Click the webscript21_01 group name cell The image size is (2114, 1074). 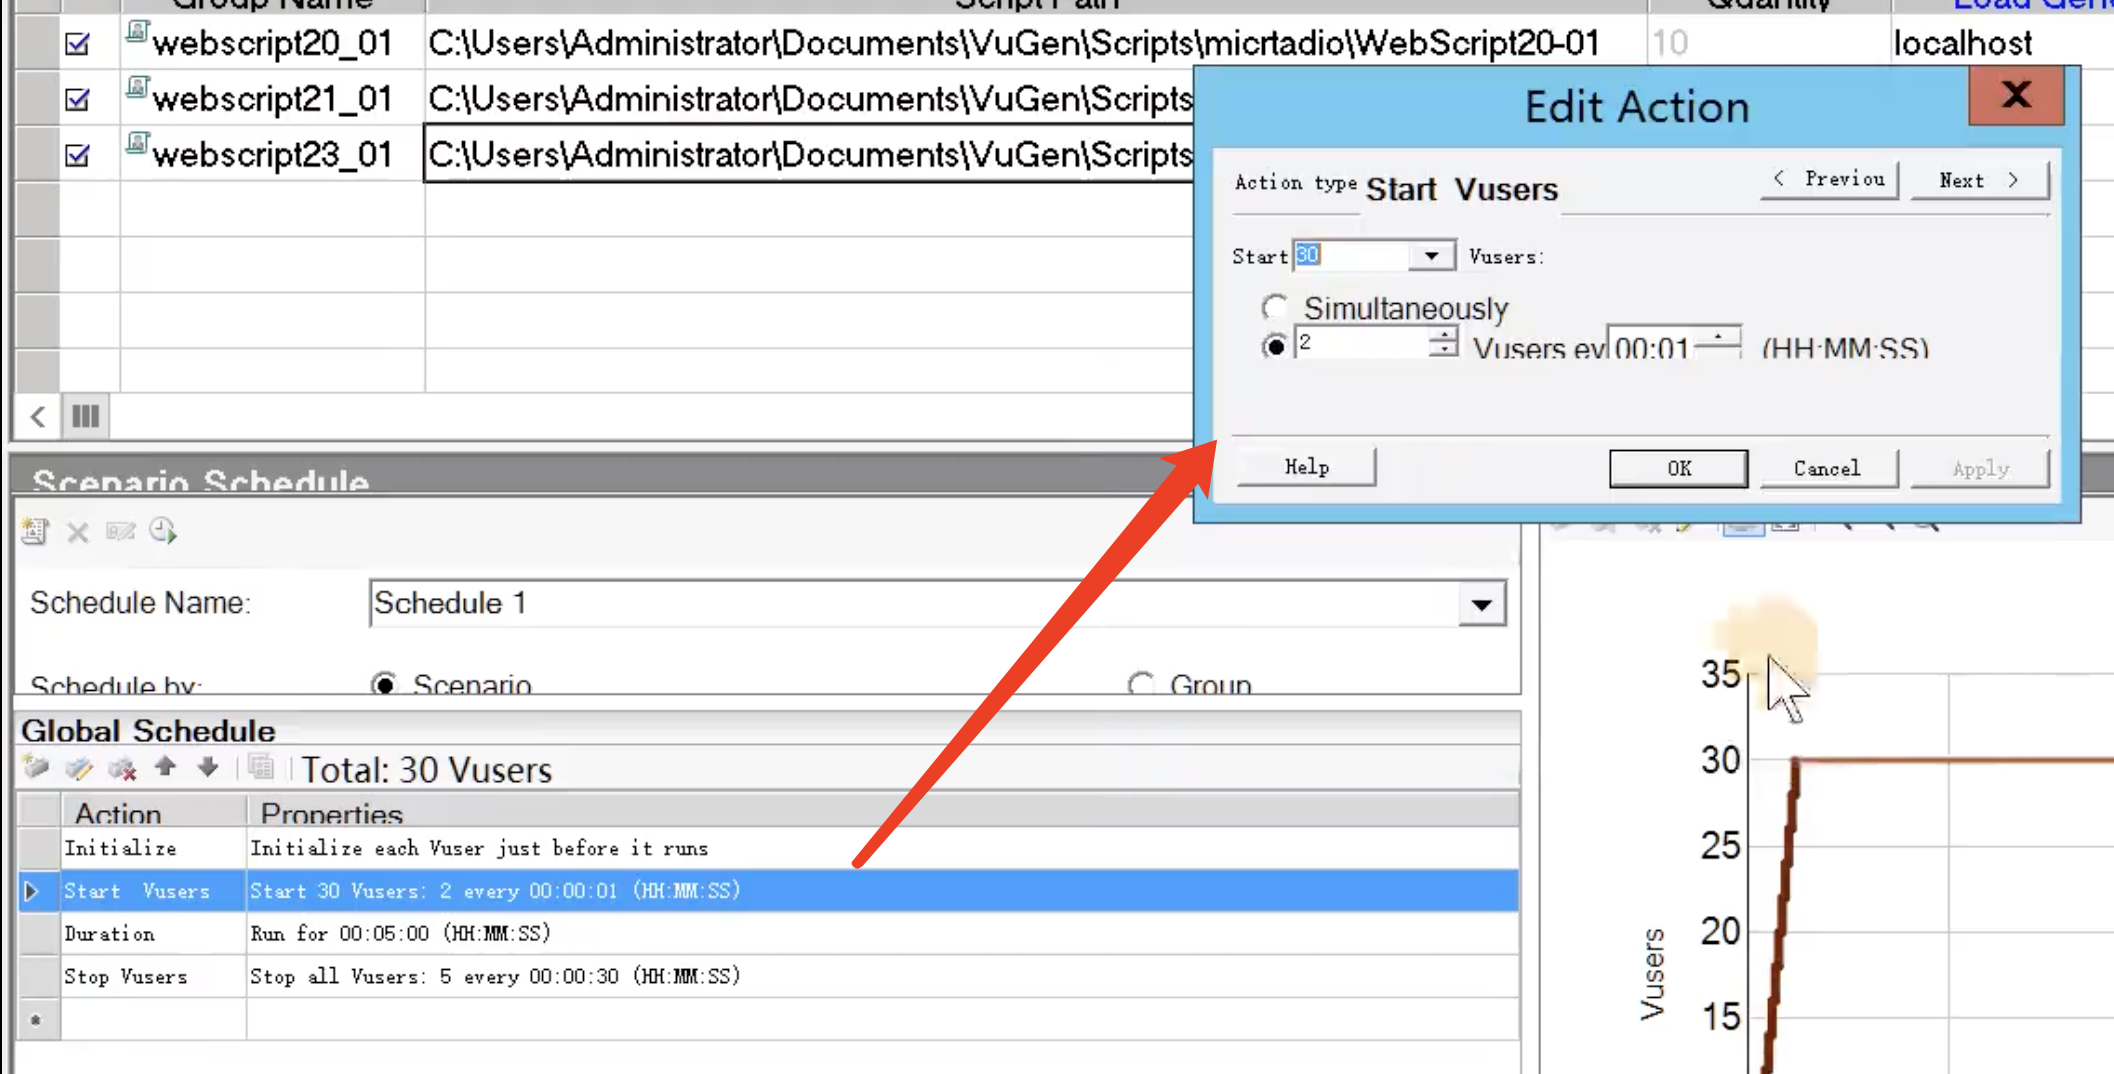[x=272, y=99]
